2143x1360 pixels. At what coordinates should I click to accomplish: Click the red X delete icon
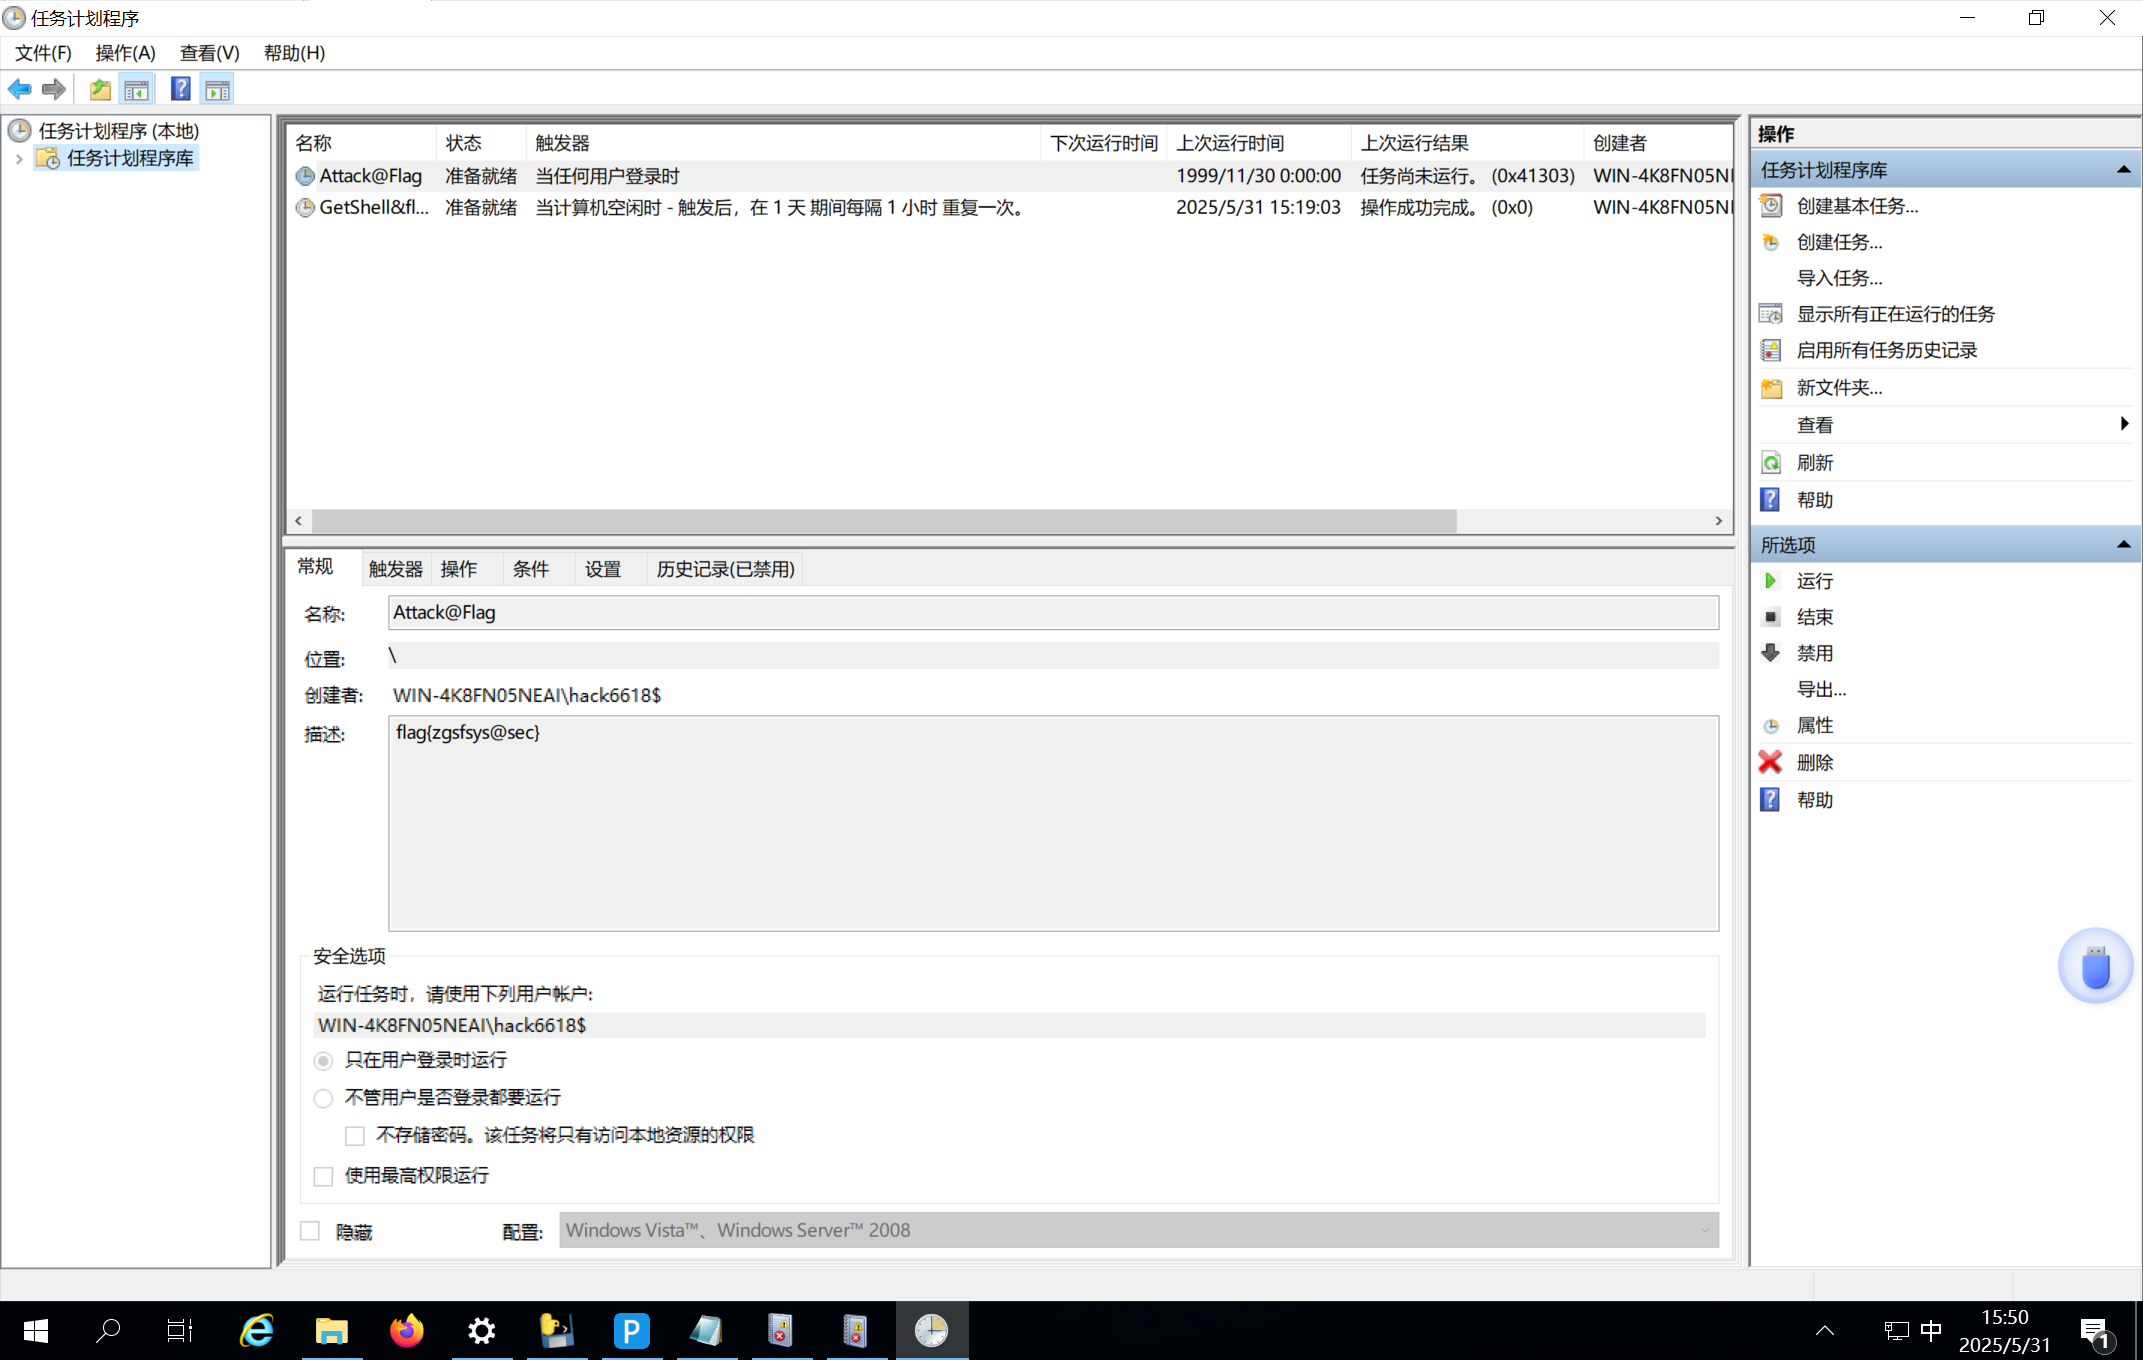[1770, 762]
